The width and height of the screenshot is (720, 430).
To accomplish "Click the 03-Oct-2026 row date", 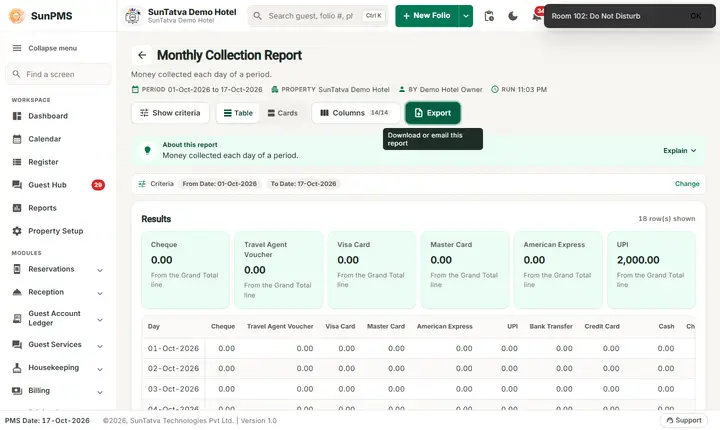I will coord(173,389).
